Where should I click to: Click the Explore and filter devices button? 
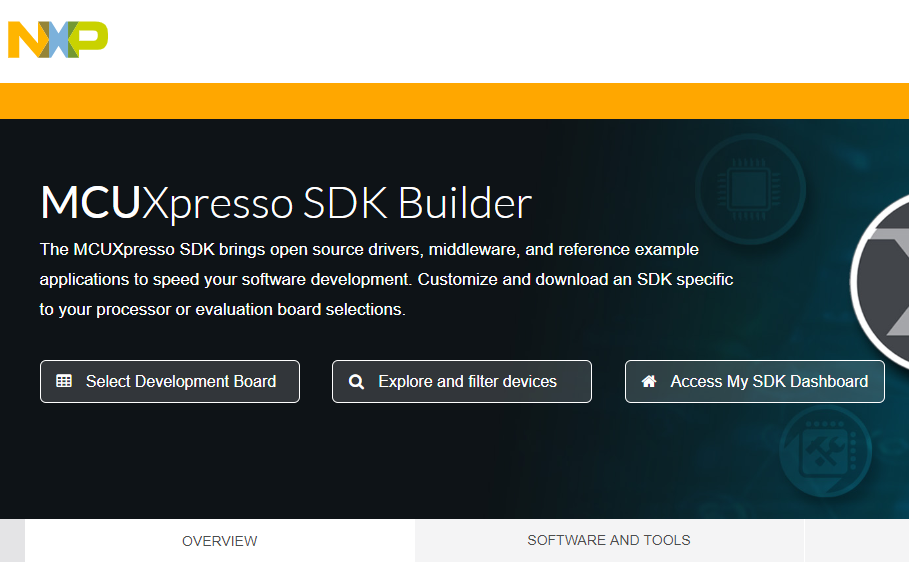pos(462,382)
